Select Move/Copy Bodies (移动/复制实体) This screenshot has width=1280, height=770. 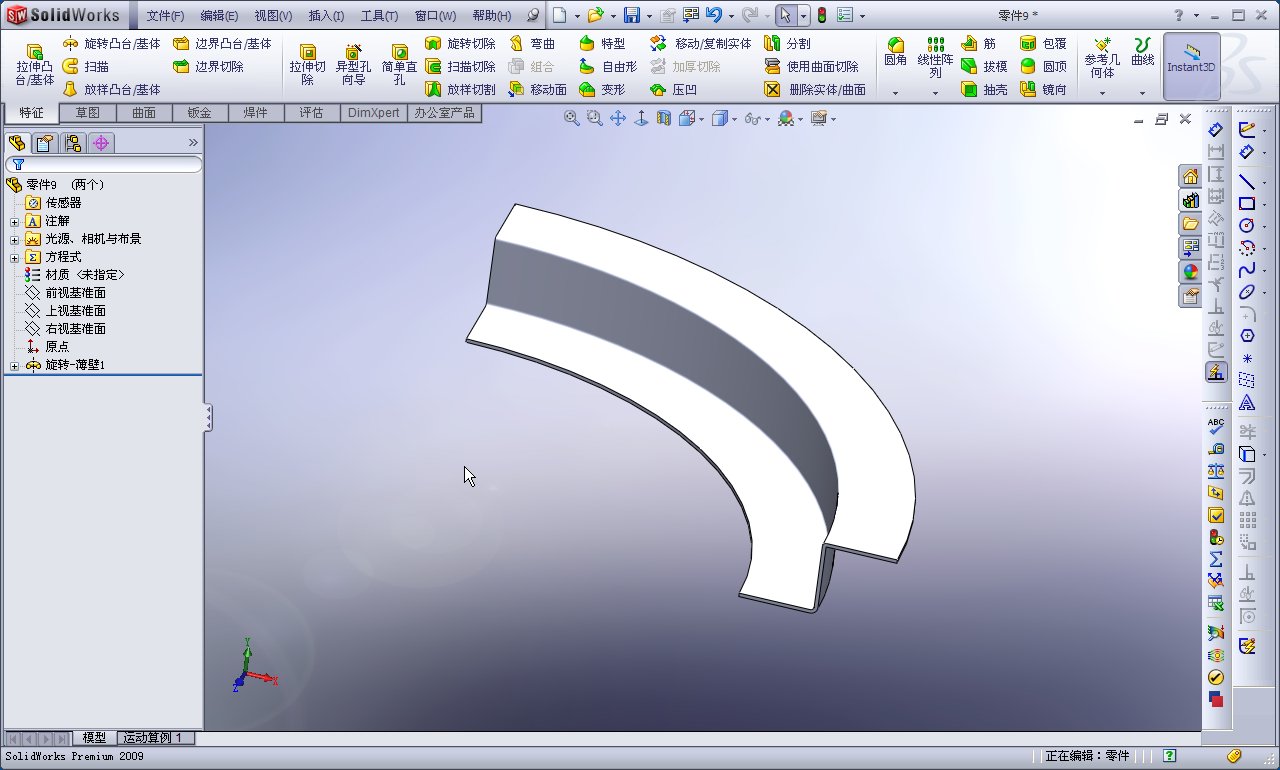700,44
